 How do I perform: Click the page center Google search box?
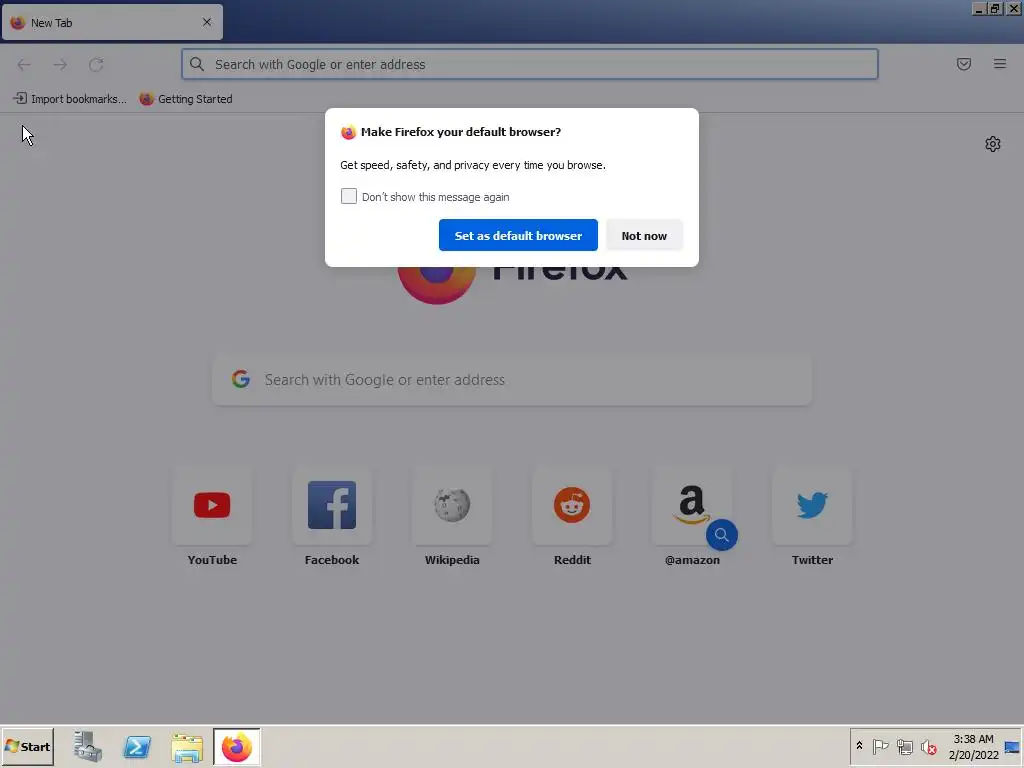512,379
